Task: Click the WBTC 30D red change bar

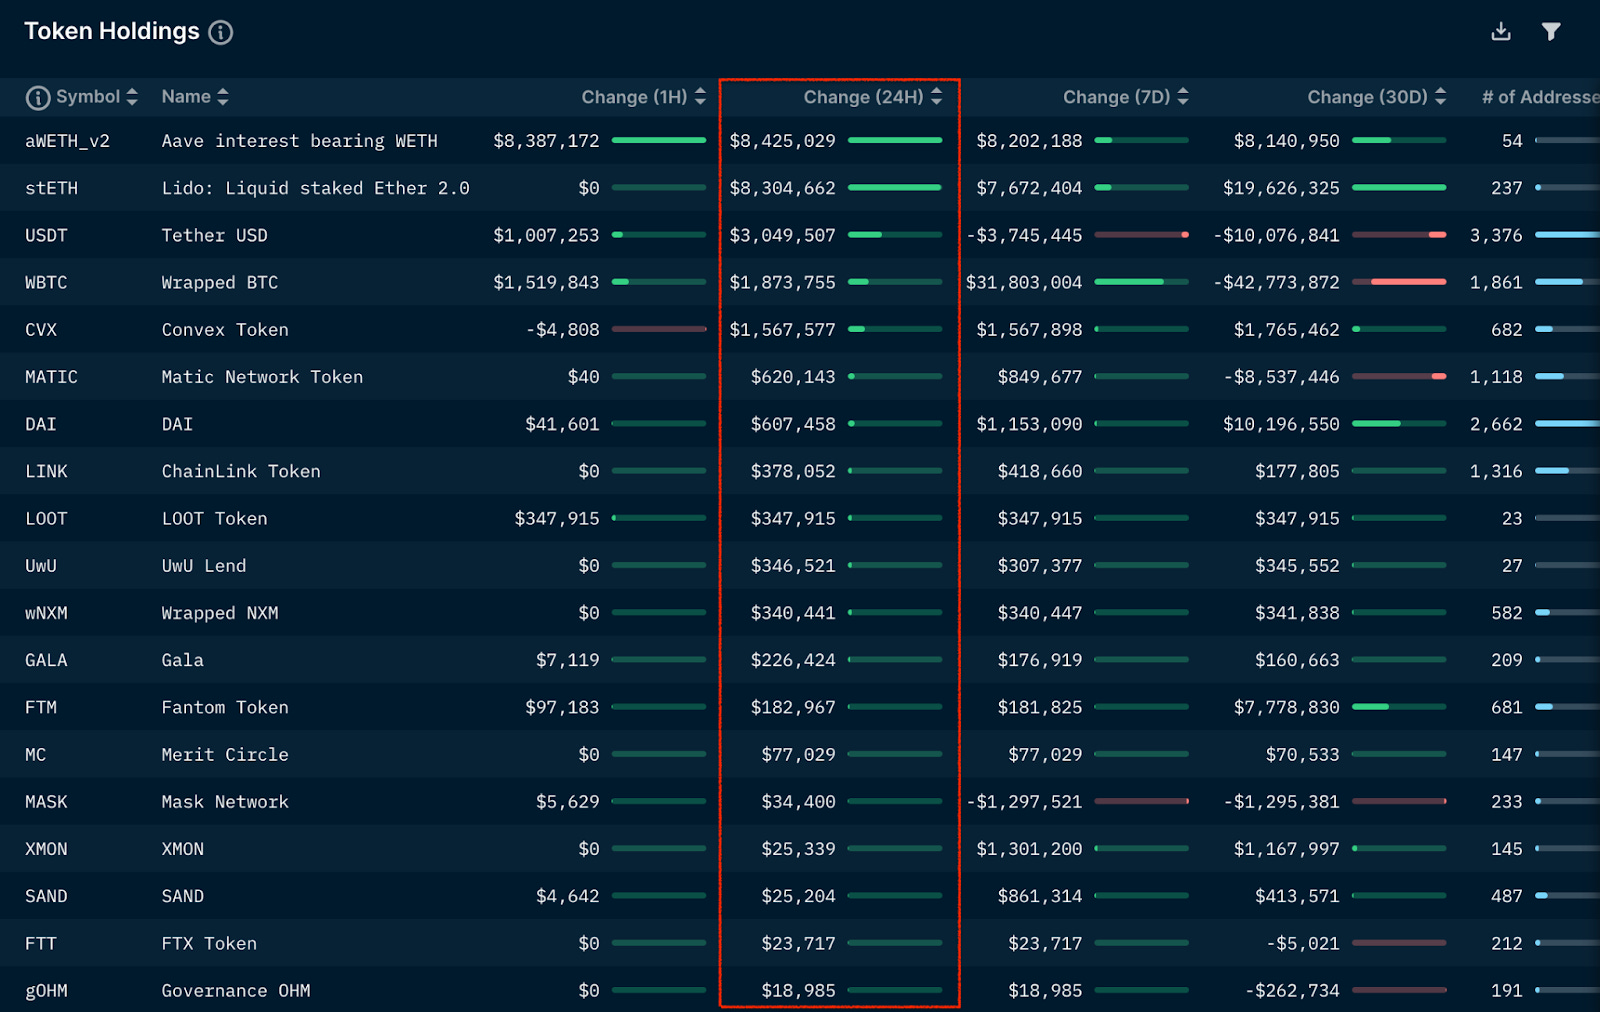Action: click(1399, 282)
